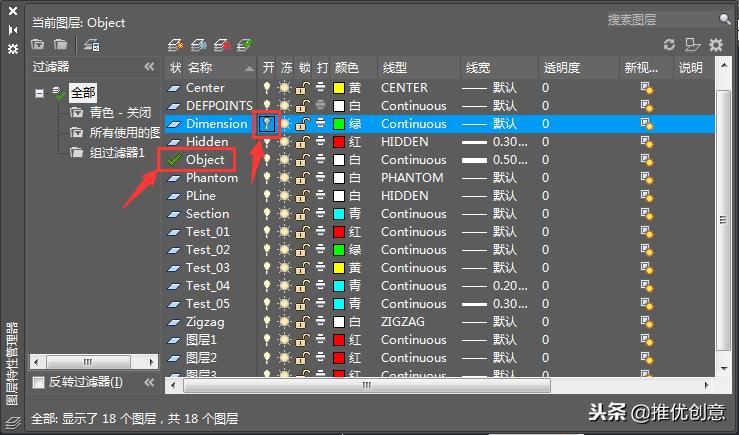Collapse the 全部 filter tree node

pos(40,93)
